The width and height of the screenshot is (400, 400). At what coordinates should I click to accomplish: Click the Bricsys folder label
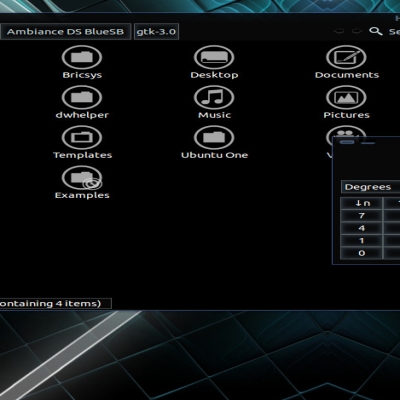coord(82,75)
